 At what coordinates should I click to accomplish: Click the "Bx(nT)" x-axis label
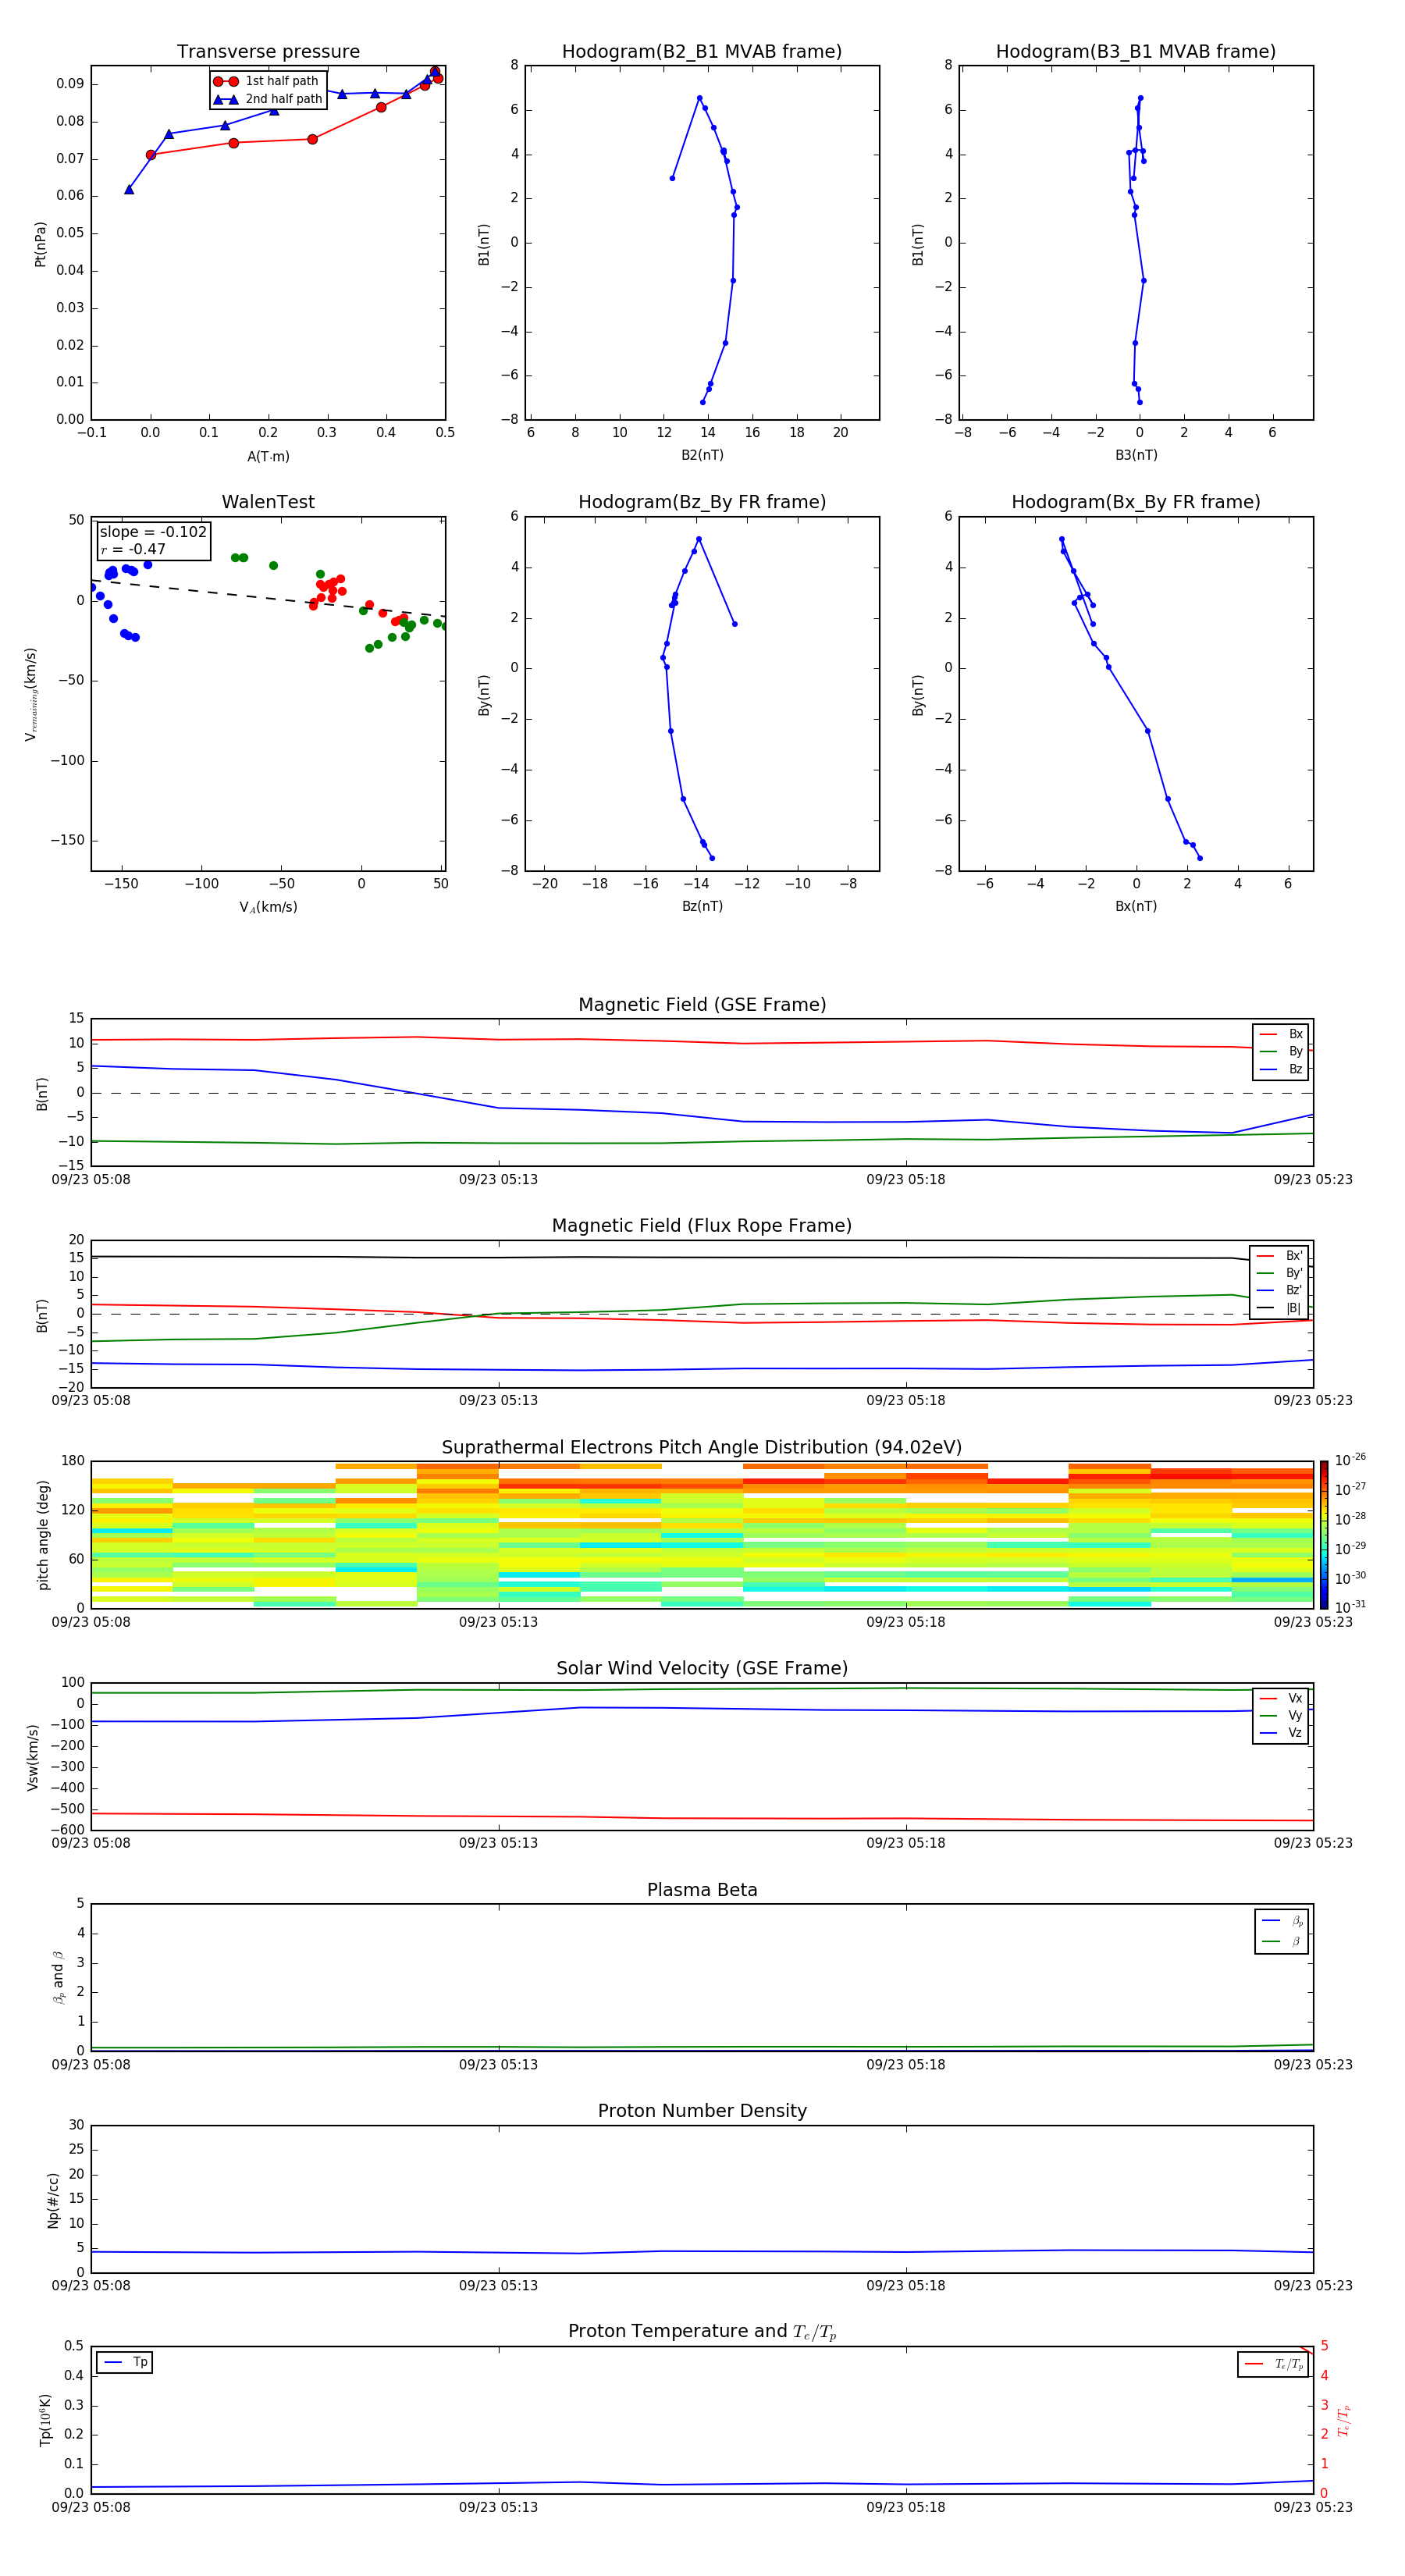(1136, 906)
